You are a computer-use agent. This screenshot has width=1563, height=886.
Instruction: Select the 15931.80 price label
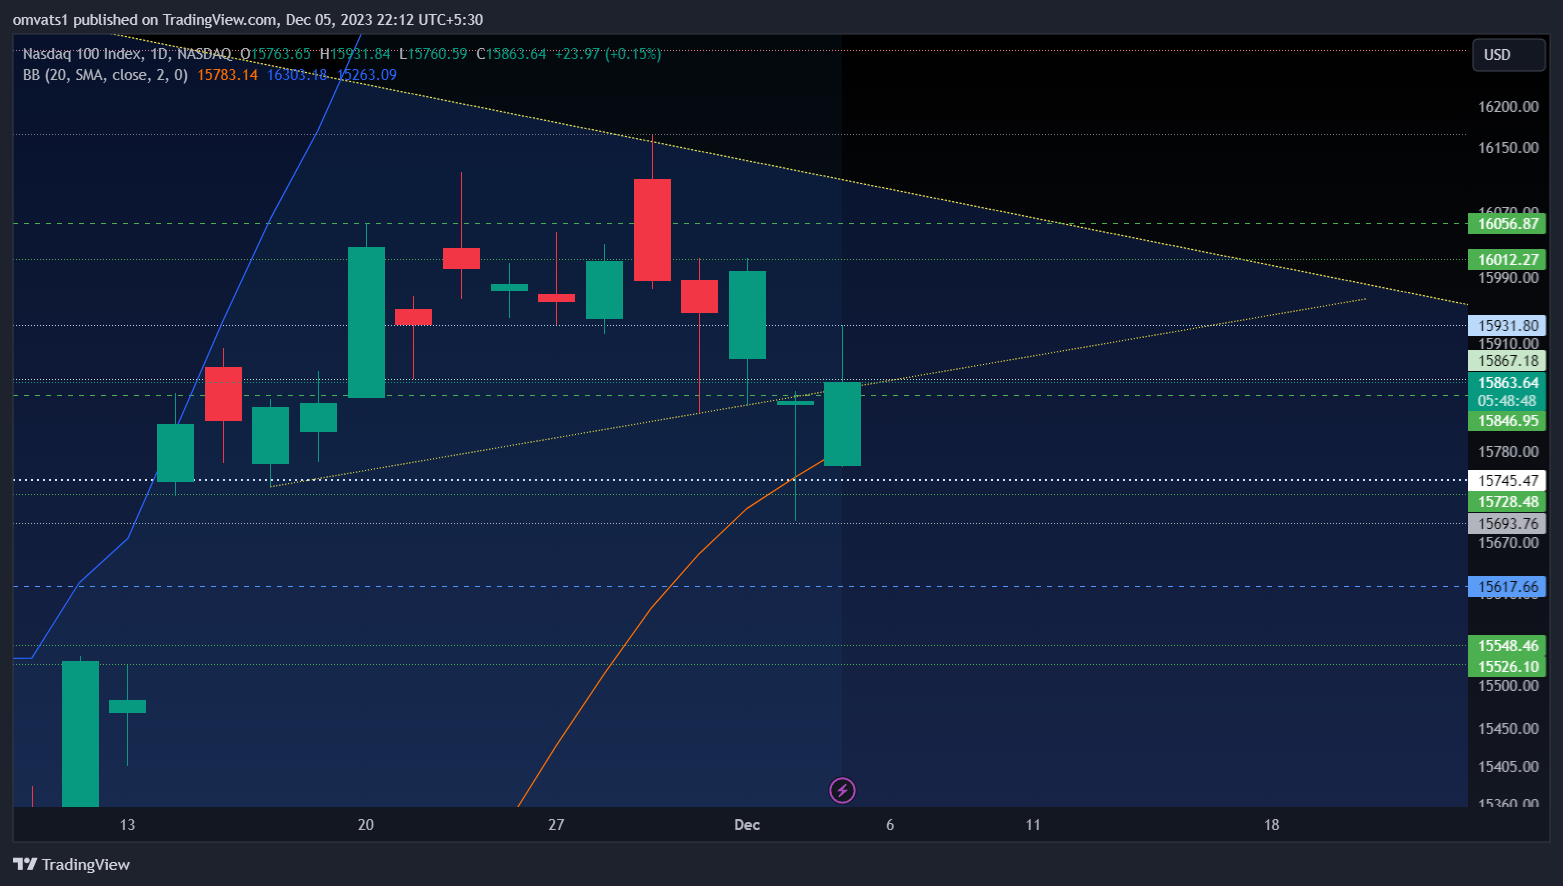click(x=1507, y=326)
